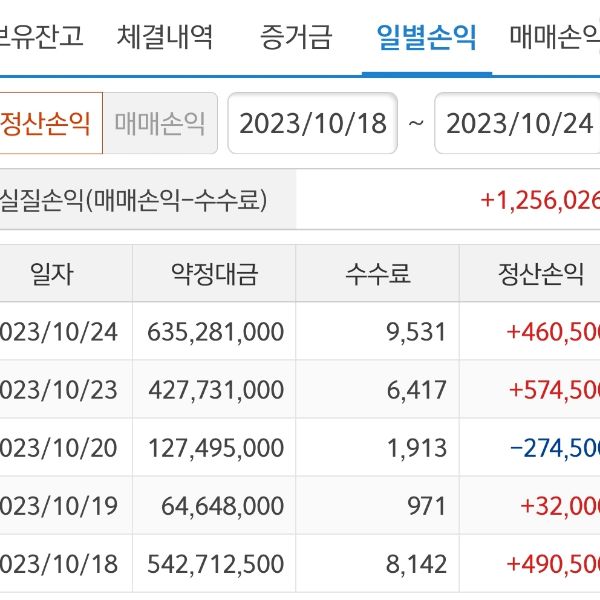Go to the 보유잔고 tab
Image resolution: width=600 pixels, height=600 pixels.
(42, 38)
